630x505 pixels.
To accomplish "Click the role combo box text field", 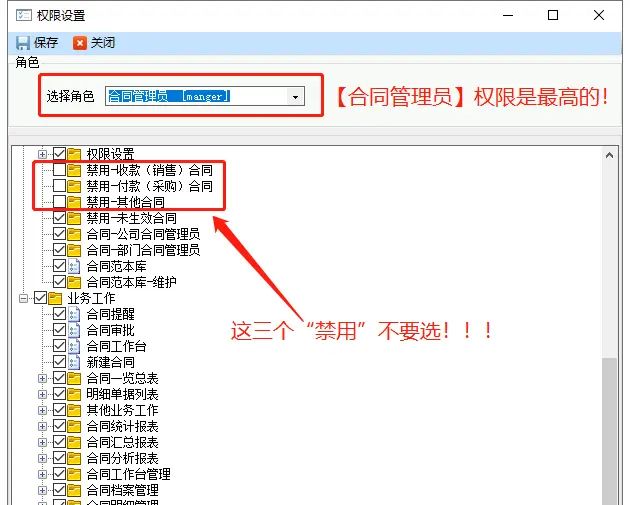I will pos(196,96).
